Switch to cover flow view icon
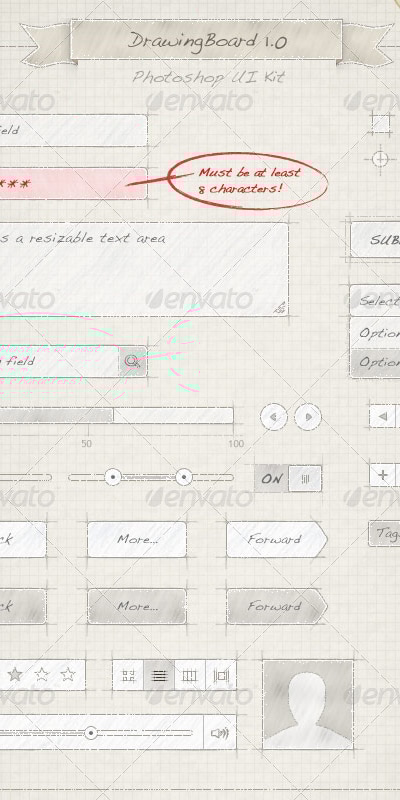 coord(221,676)
